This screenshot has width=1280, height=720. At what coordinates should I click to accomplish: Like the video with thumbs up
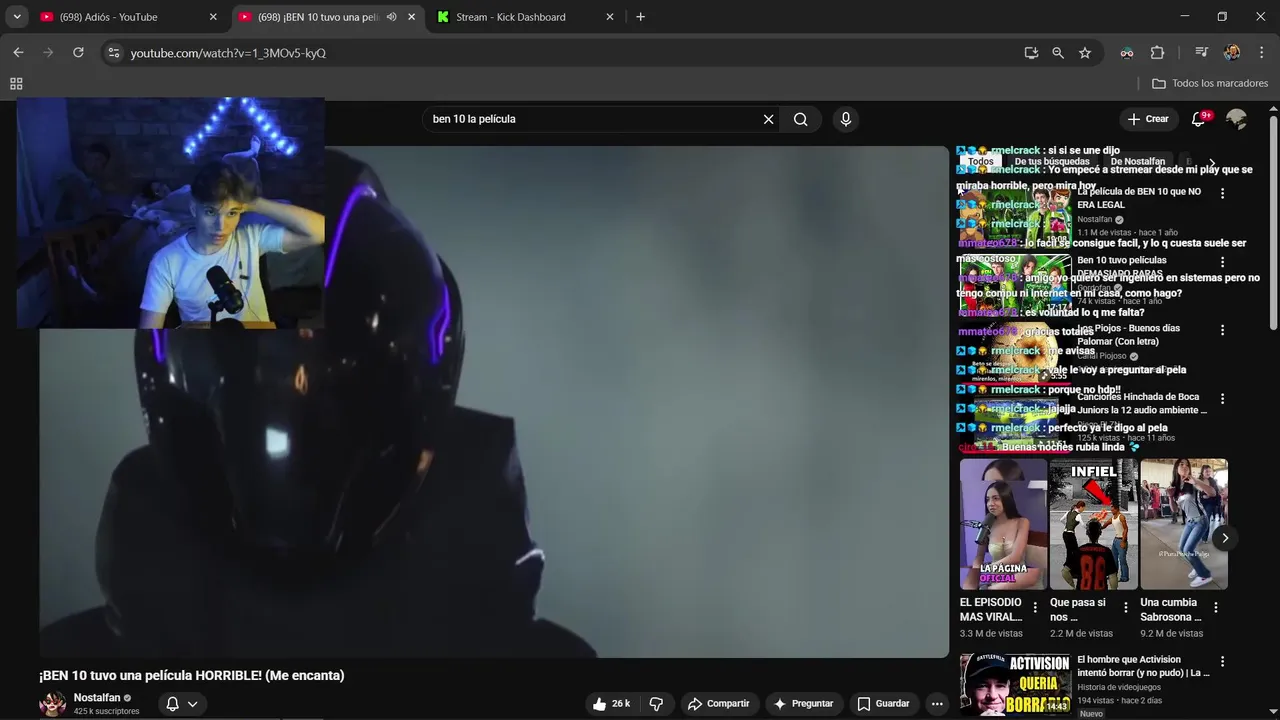pyautogui.click(x=611, y=704)
